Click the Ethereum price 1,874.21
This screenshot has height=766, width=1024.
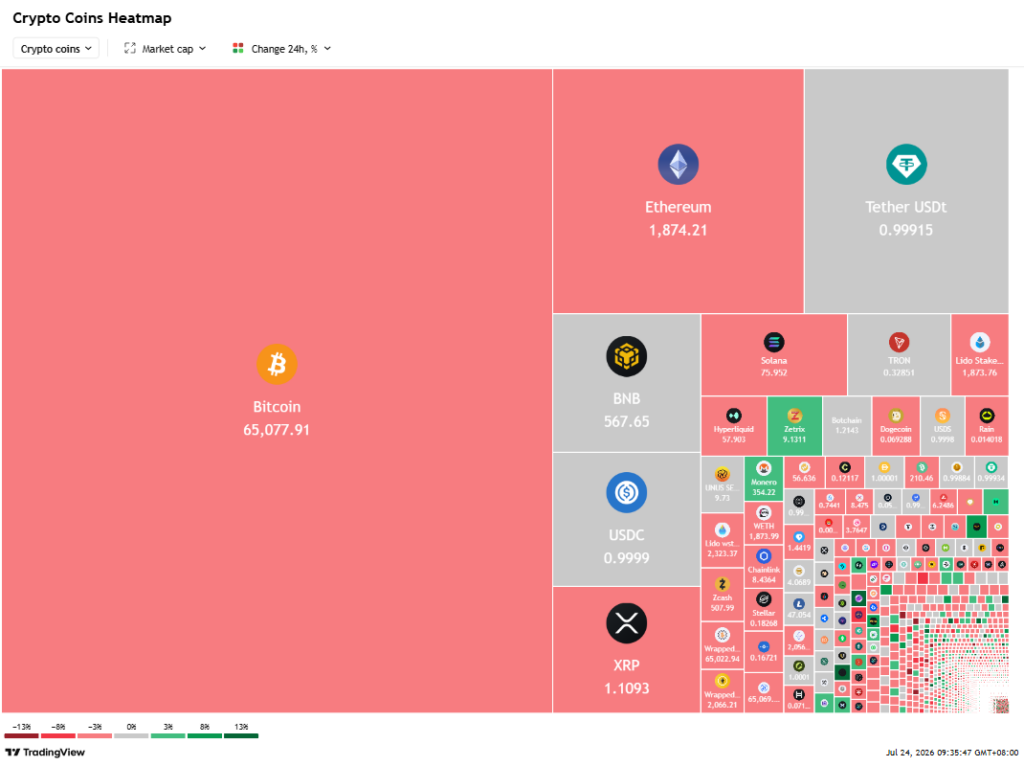678,230
